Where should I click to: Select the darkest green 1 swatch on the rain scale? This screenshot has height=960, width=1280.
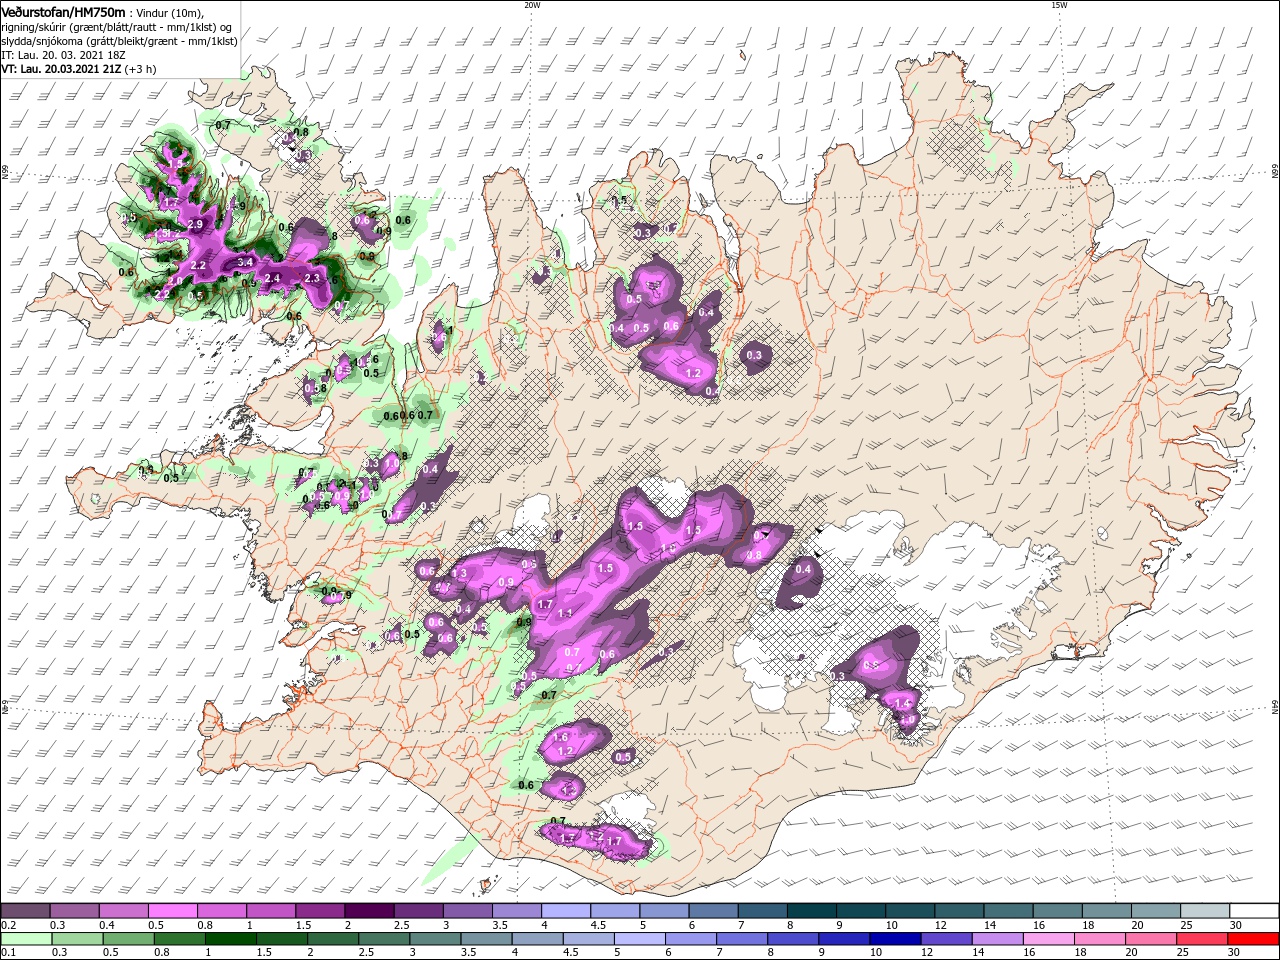tap(230, 938)
